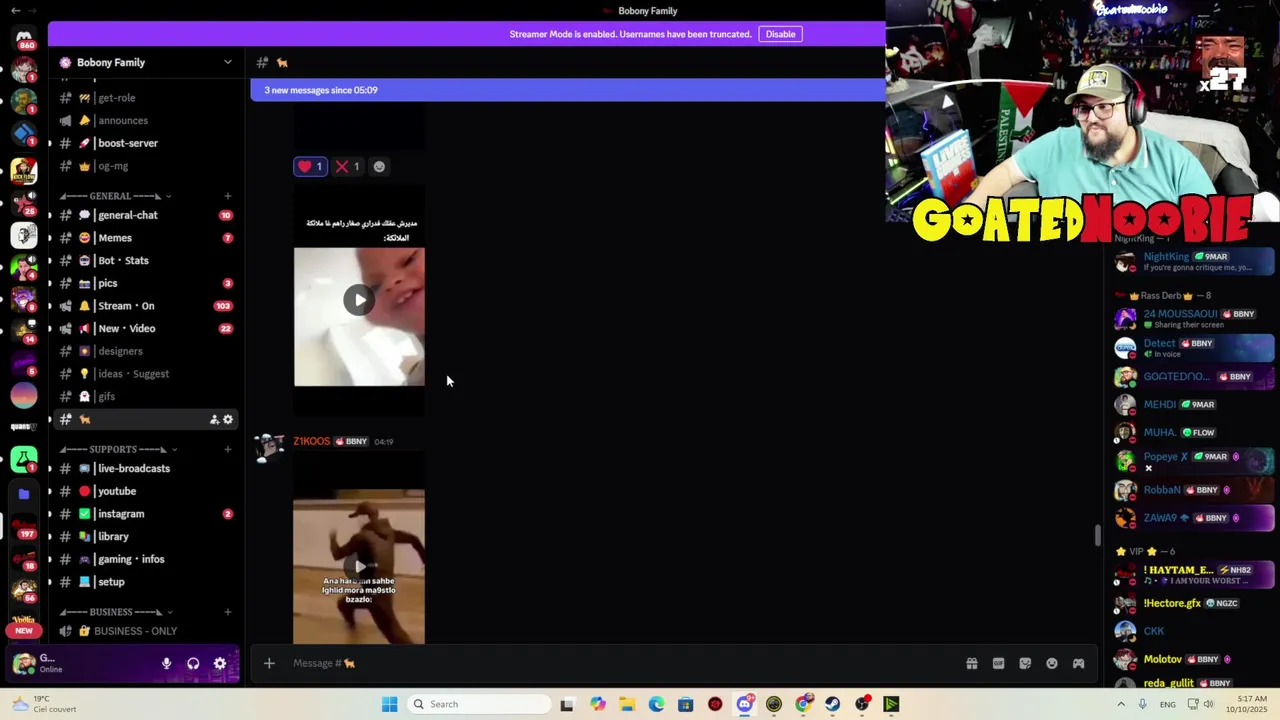Open Popeye X member entry
This screenshot has height=720, width=1280.
(x=1194, y=461)
